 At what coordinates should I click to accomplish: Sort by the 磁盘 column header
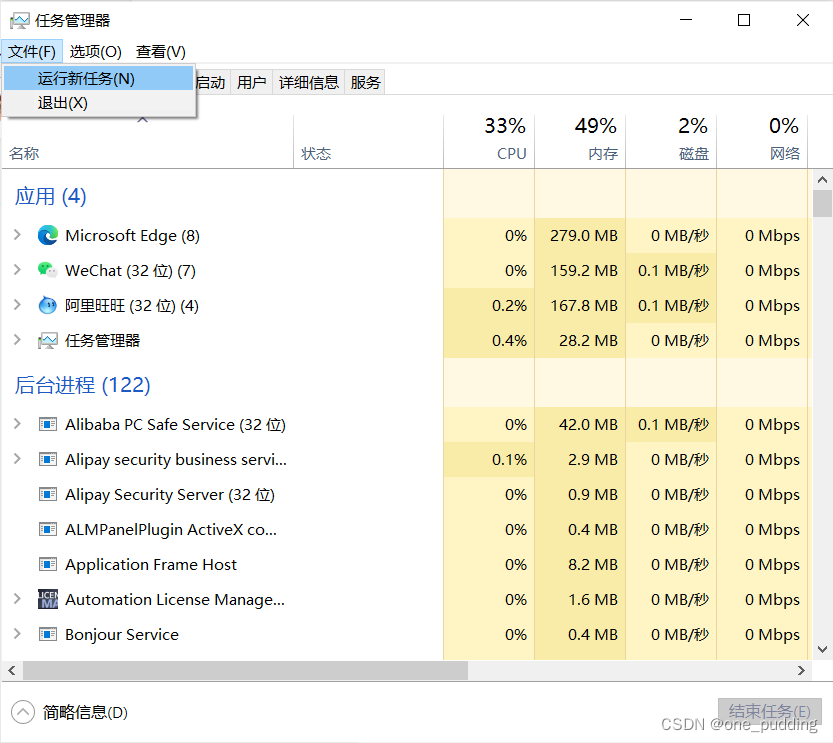671,140
